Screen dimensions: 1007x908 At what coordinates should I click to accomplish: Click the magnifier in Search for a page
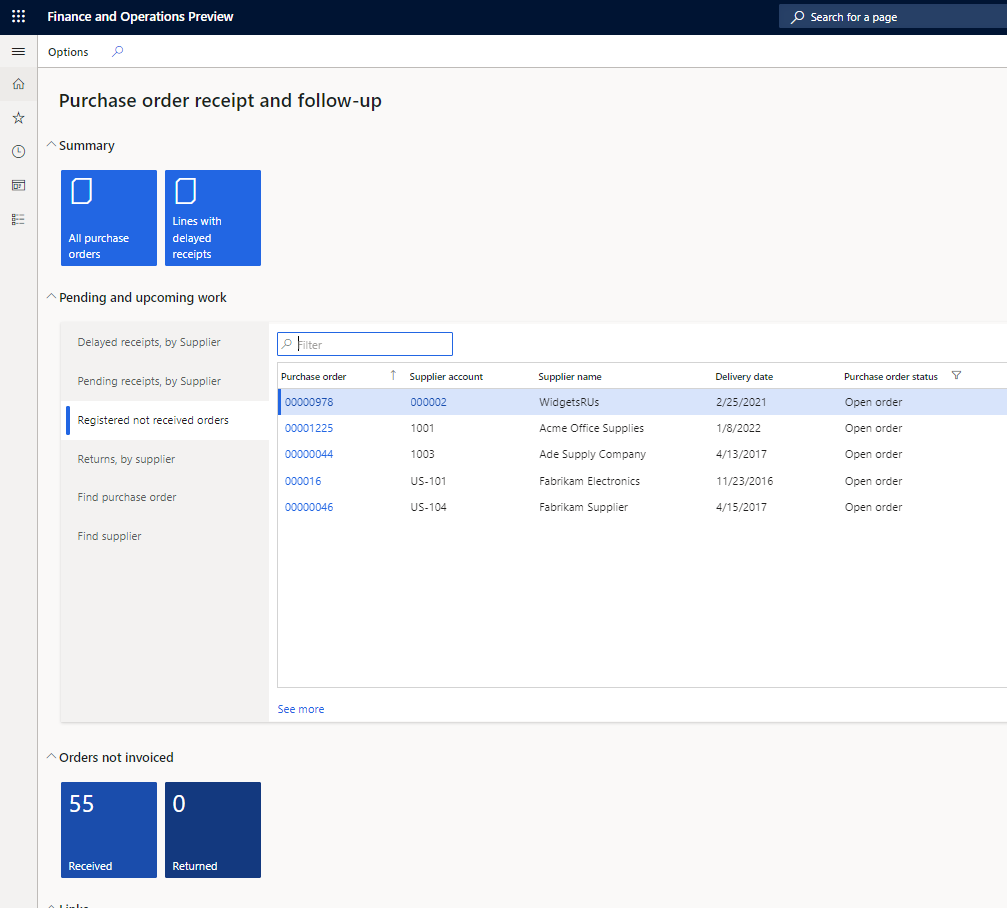click(x=797, y=17)
